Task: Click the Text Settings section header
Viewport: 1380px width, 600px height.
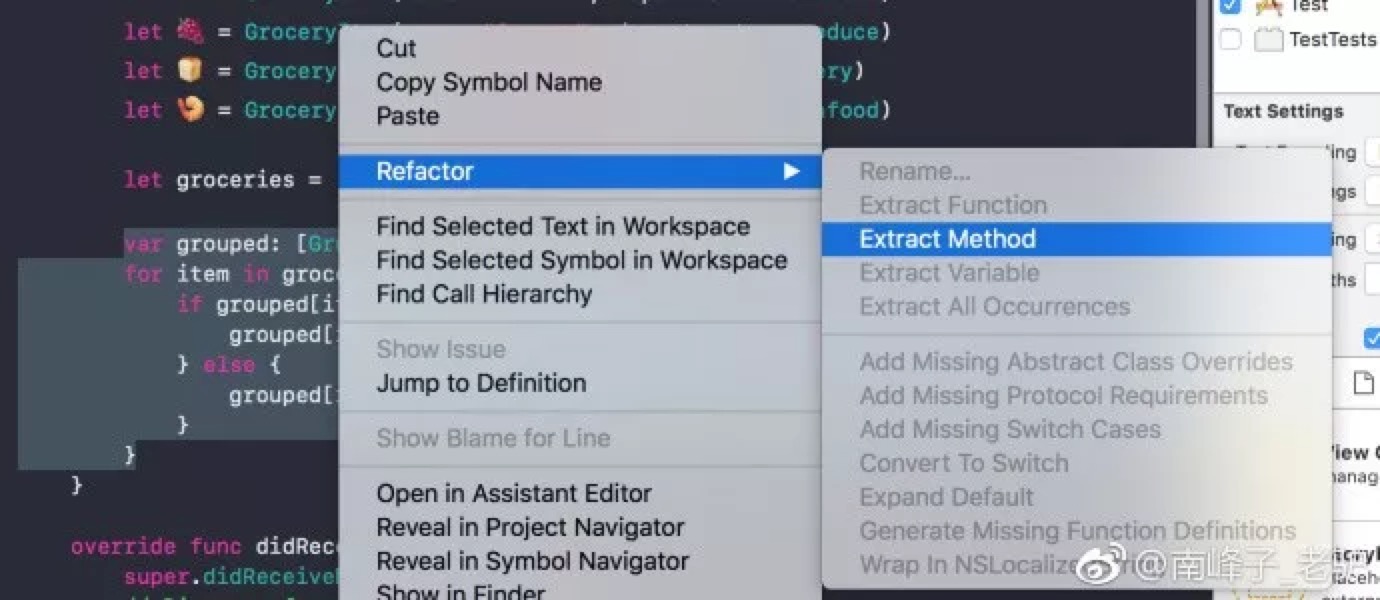Action: tap(1283, 111)
